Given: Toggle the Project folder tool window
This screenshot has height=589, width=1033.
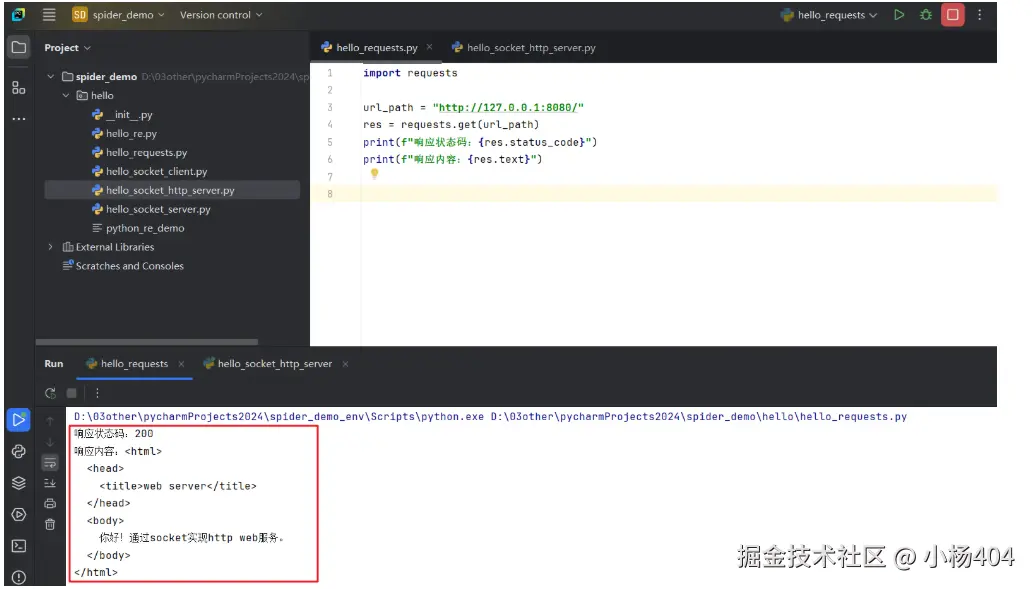Looking at the screenshot, I should [x=18, y=47].
